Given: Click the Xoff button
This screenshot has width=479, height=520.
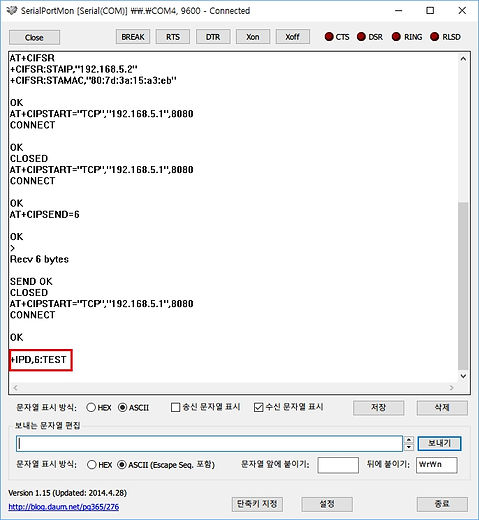Looking at the screenshot, I should coord(292,37).
